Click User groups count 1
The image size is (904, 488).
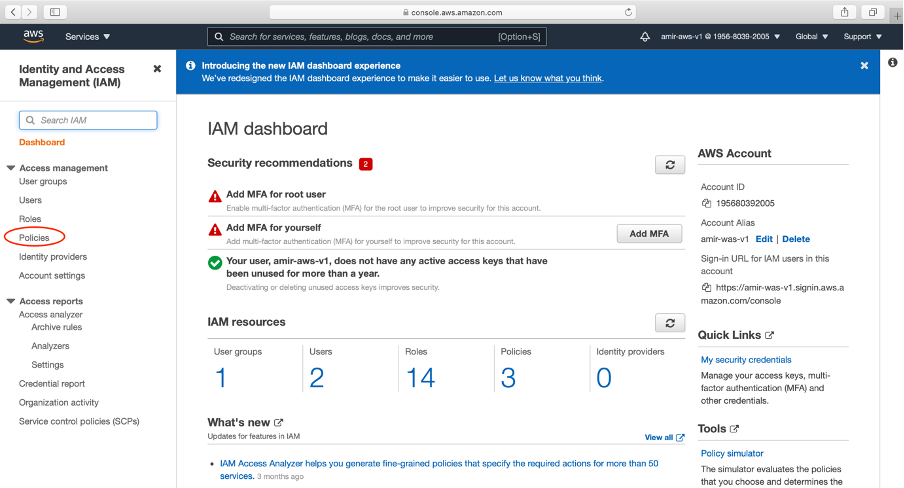point(220,378)
